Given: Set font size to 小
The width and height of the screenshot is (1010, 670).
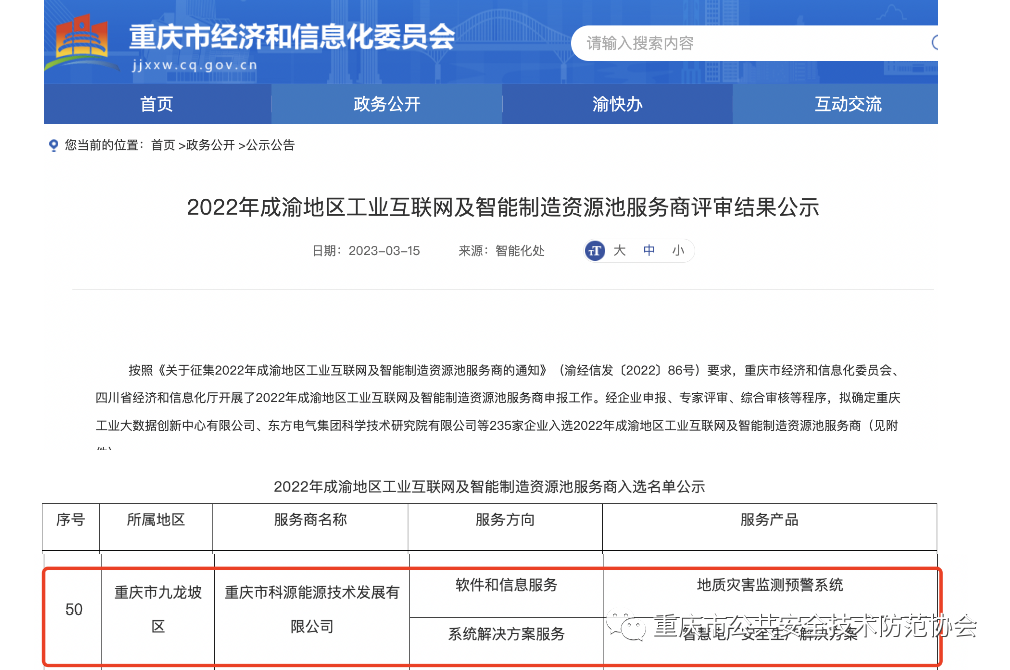Looking at the screenshot, I should 678,251.
